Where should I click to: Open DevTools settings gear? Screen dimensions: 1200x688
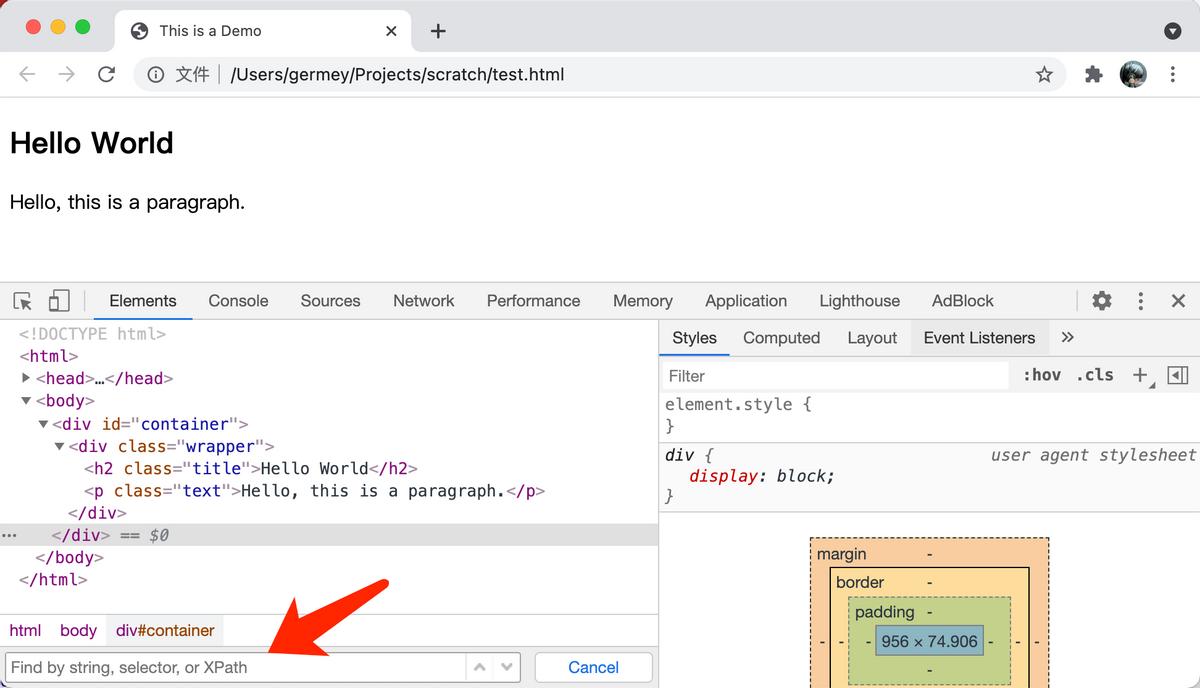click(1101, 301)
